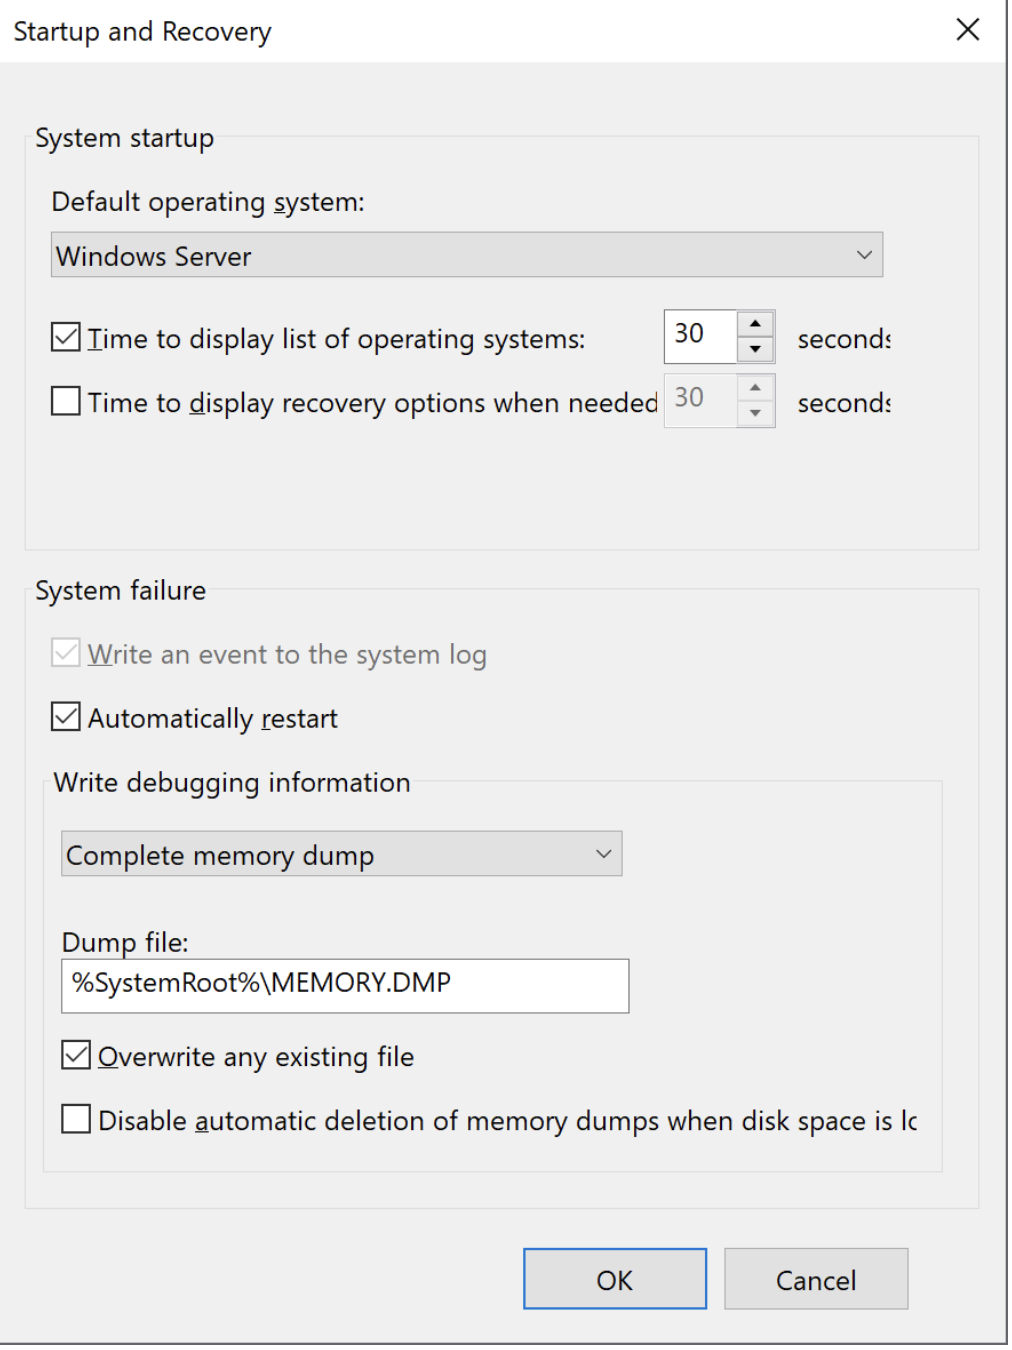Image resolution: width=1012 pixels, height=1350 pixels.
Task: Click the recovery options seconds field
Action: (x=700, y=400)
